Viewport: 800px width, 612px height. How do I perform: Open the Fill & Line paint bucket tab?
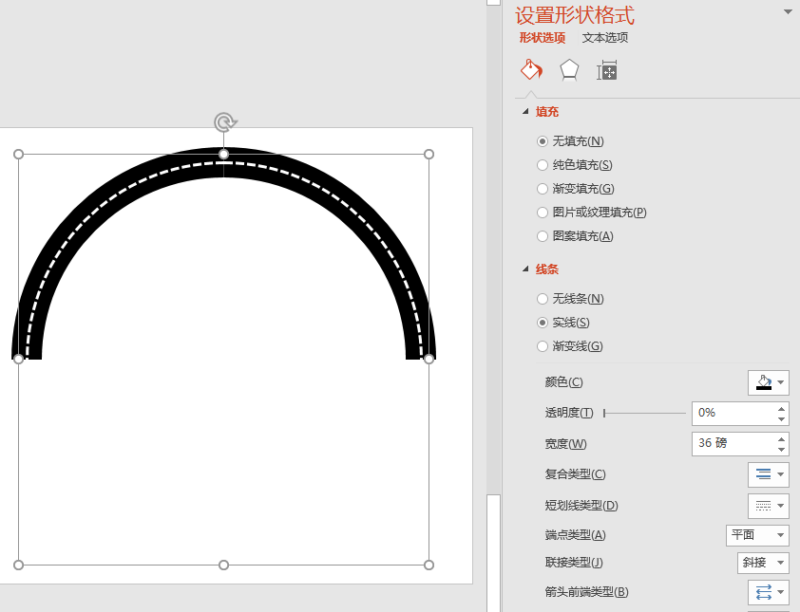(x=531, y=70)
